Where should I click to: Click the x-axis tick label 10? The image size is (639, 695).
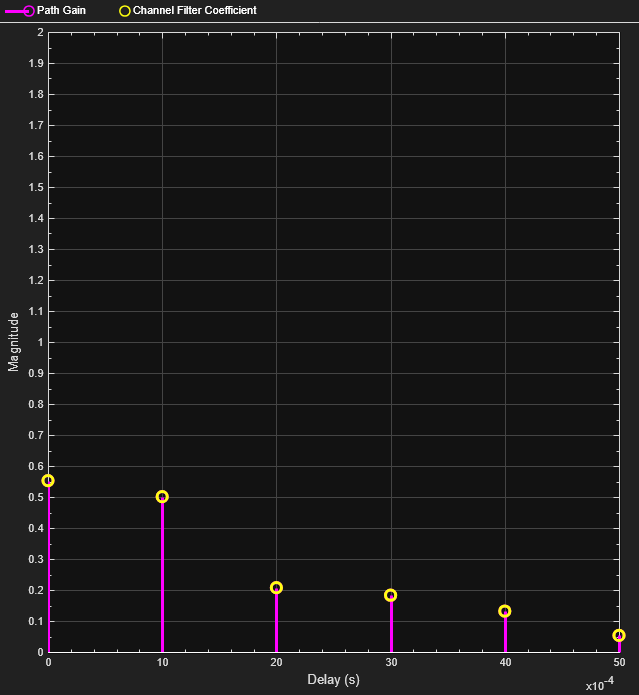tap(163, 662)
